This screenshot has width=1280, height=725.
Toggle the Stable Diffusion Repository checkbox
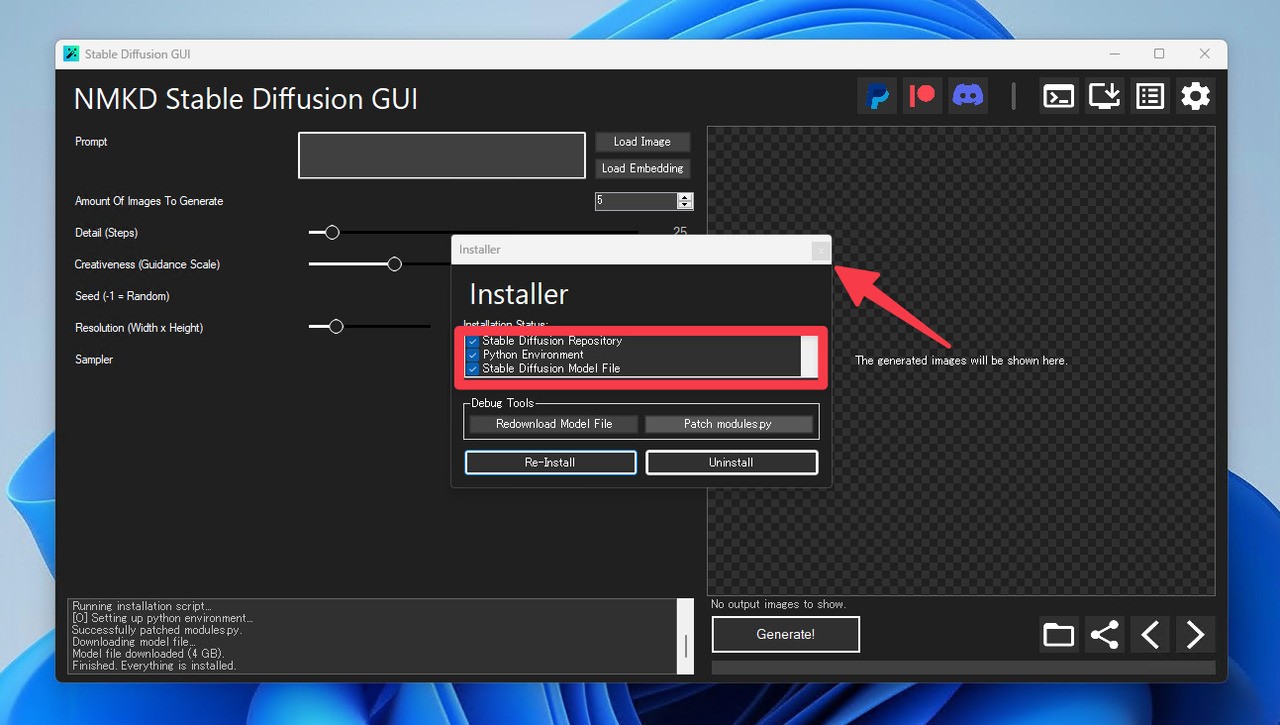point(473,341)
